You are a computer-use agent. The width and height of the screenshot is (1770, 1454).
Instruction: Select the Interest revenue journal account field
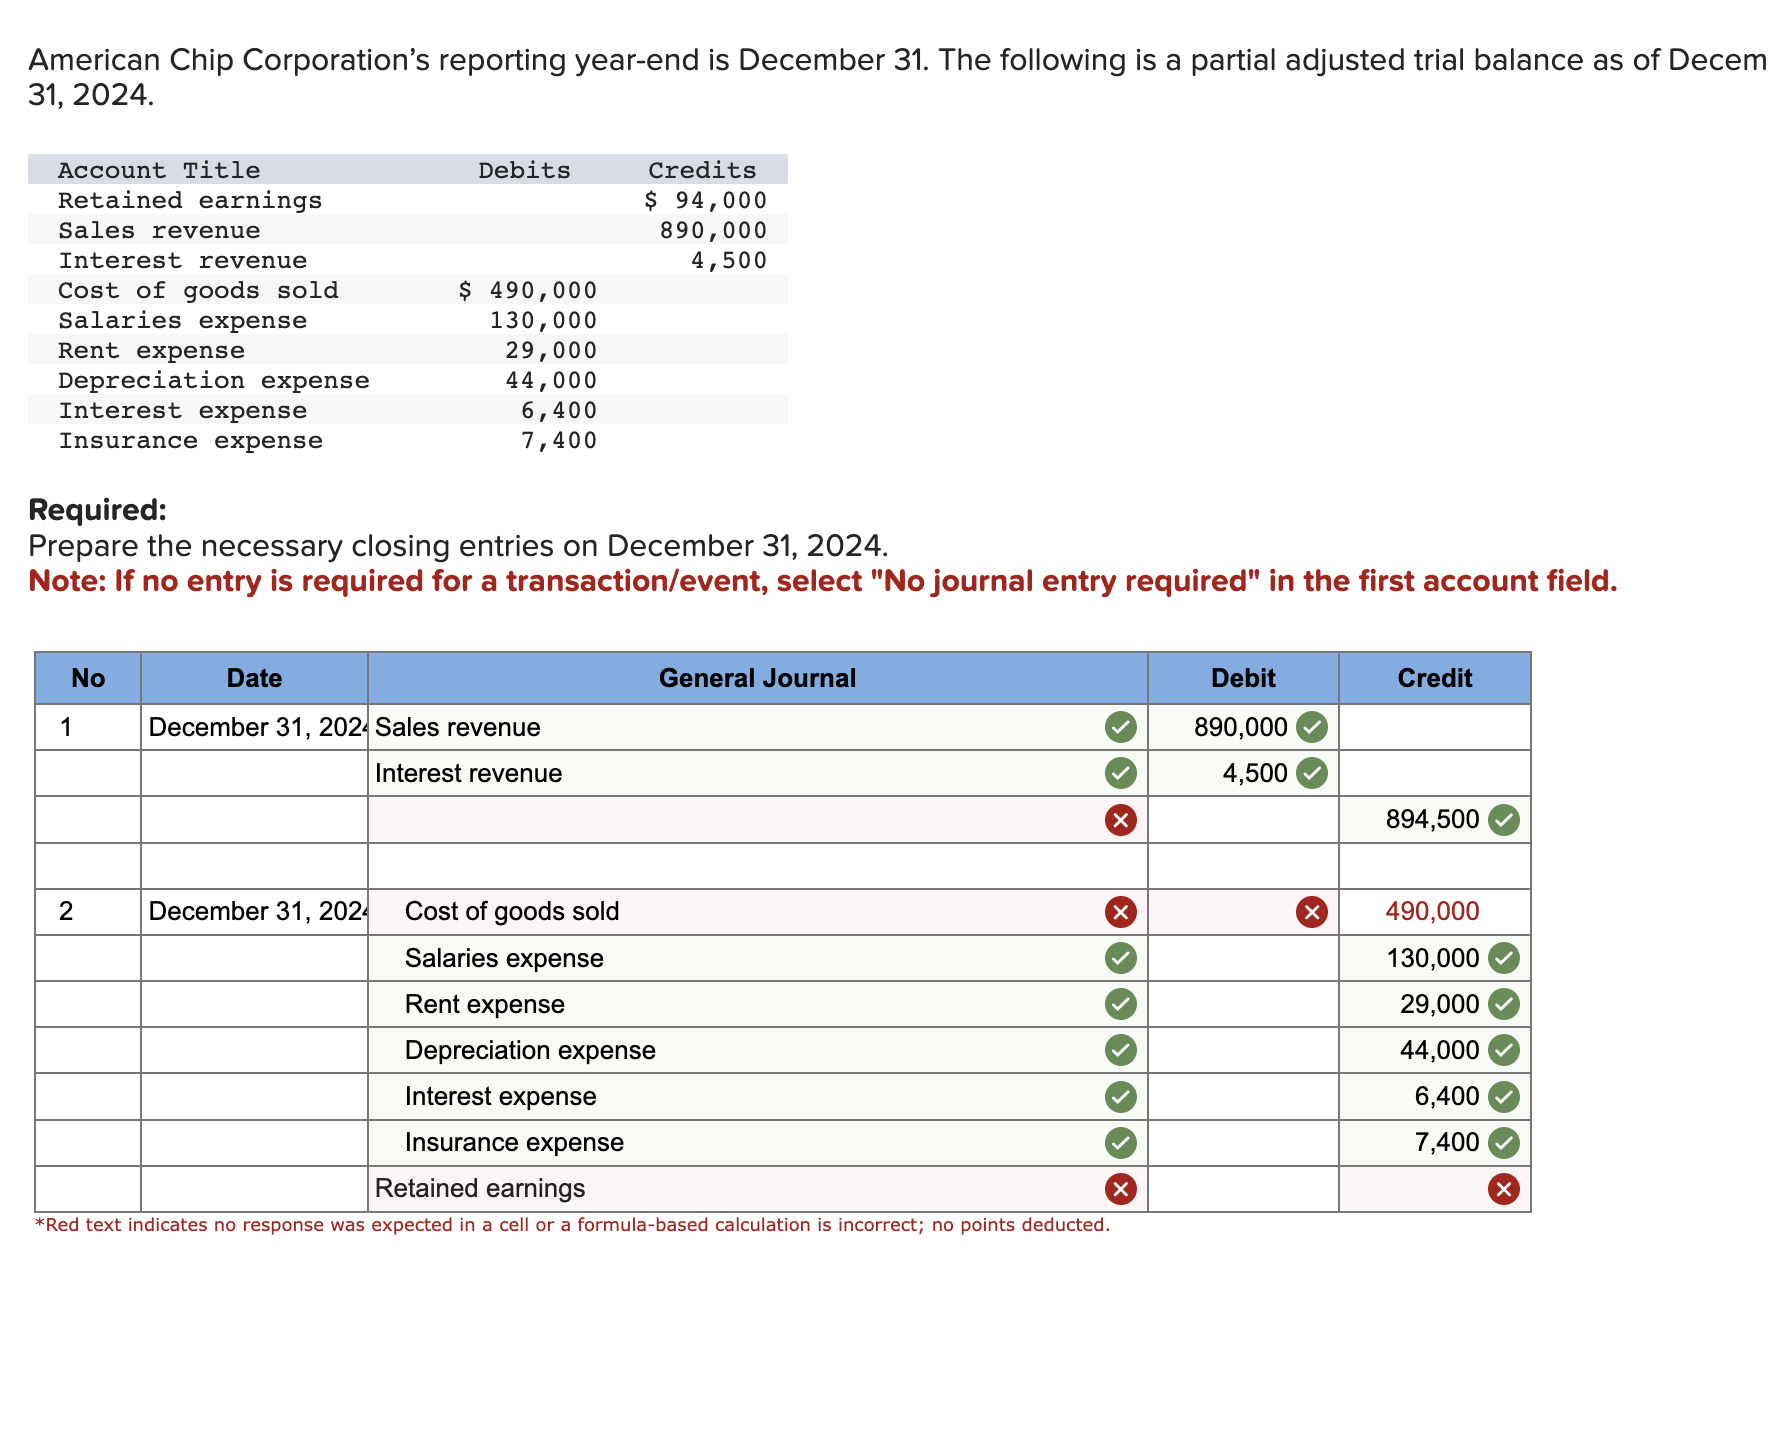coord(757,773)
